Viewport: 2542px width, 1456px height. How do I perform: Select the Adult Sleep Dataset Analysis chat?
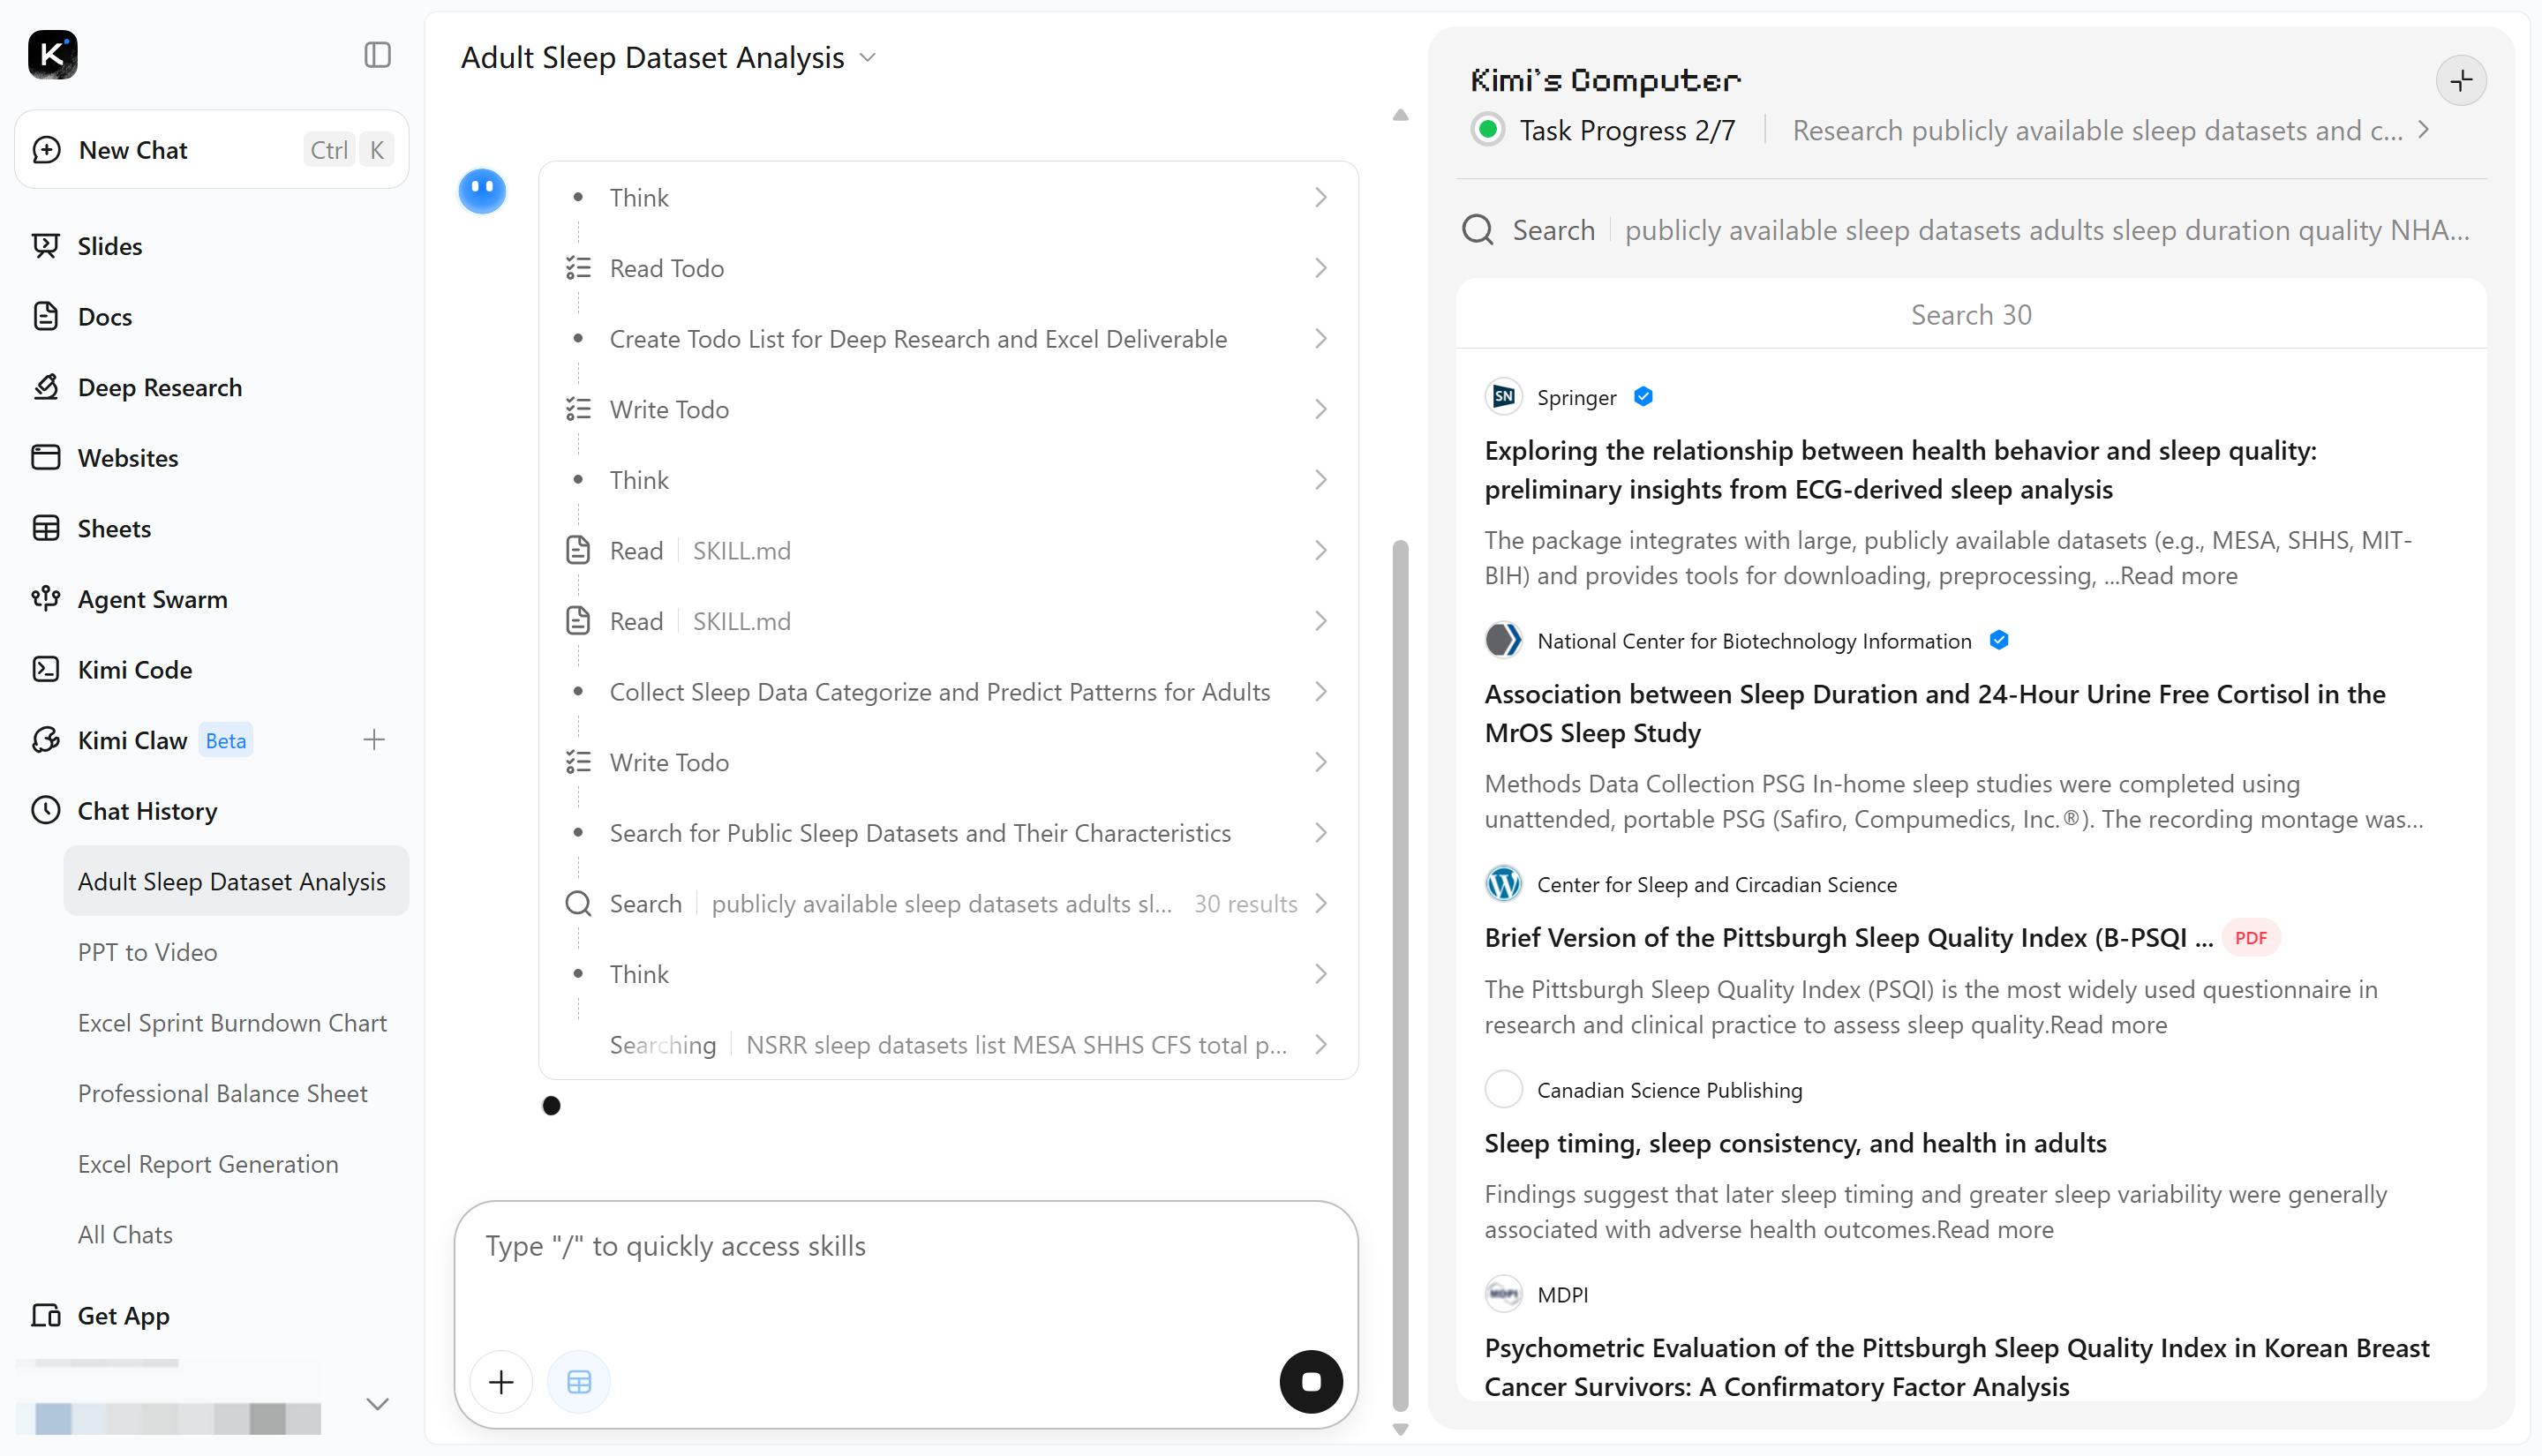(x=236, y=881)
